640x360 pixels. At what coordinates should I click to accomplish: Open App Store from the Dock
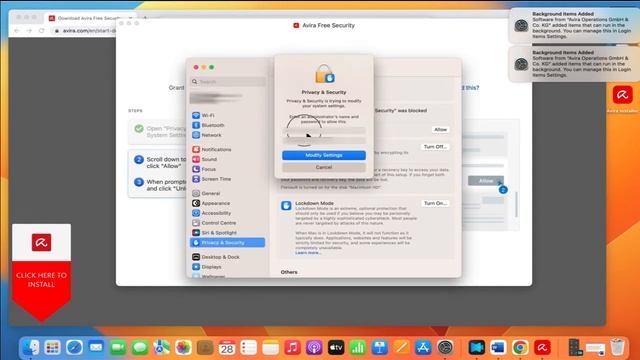423,347
